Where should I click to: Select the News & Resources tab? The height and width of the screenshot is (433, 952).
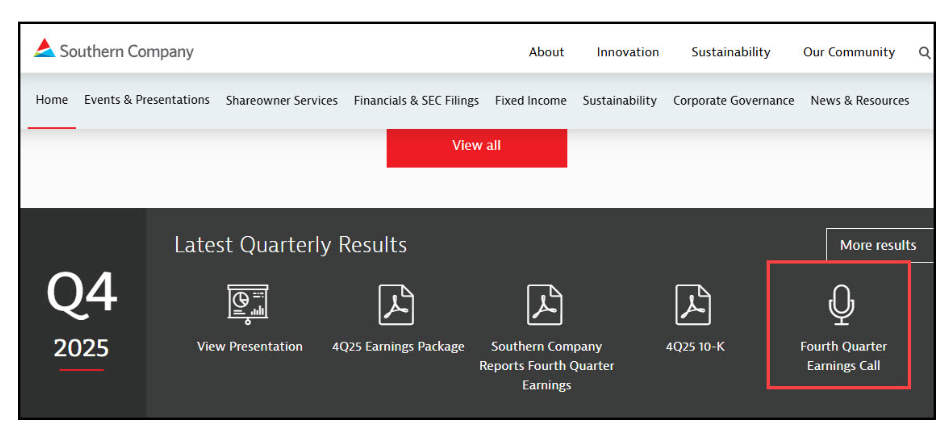(859, 101)
